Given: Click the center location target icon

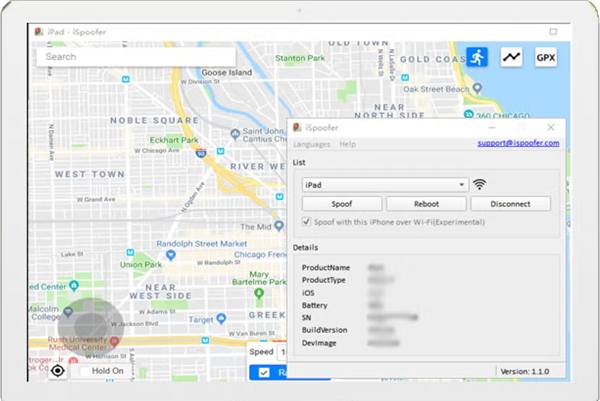Looking at the screenshot, I should (58, 370).
